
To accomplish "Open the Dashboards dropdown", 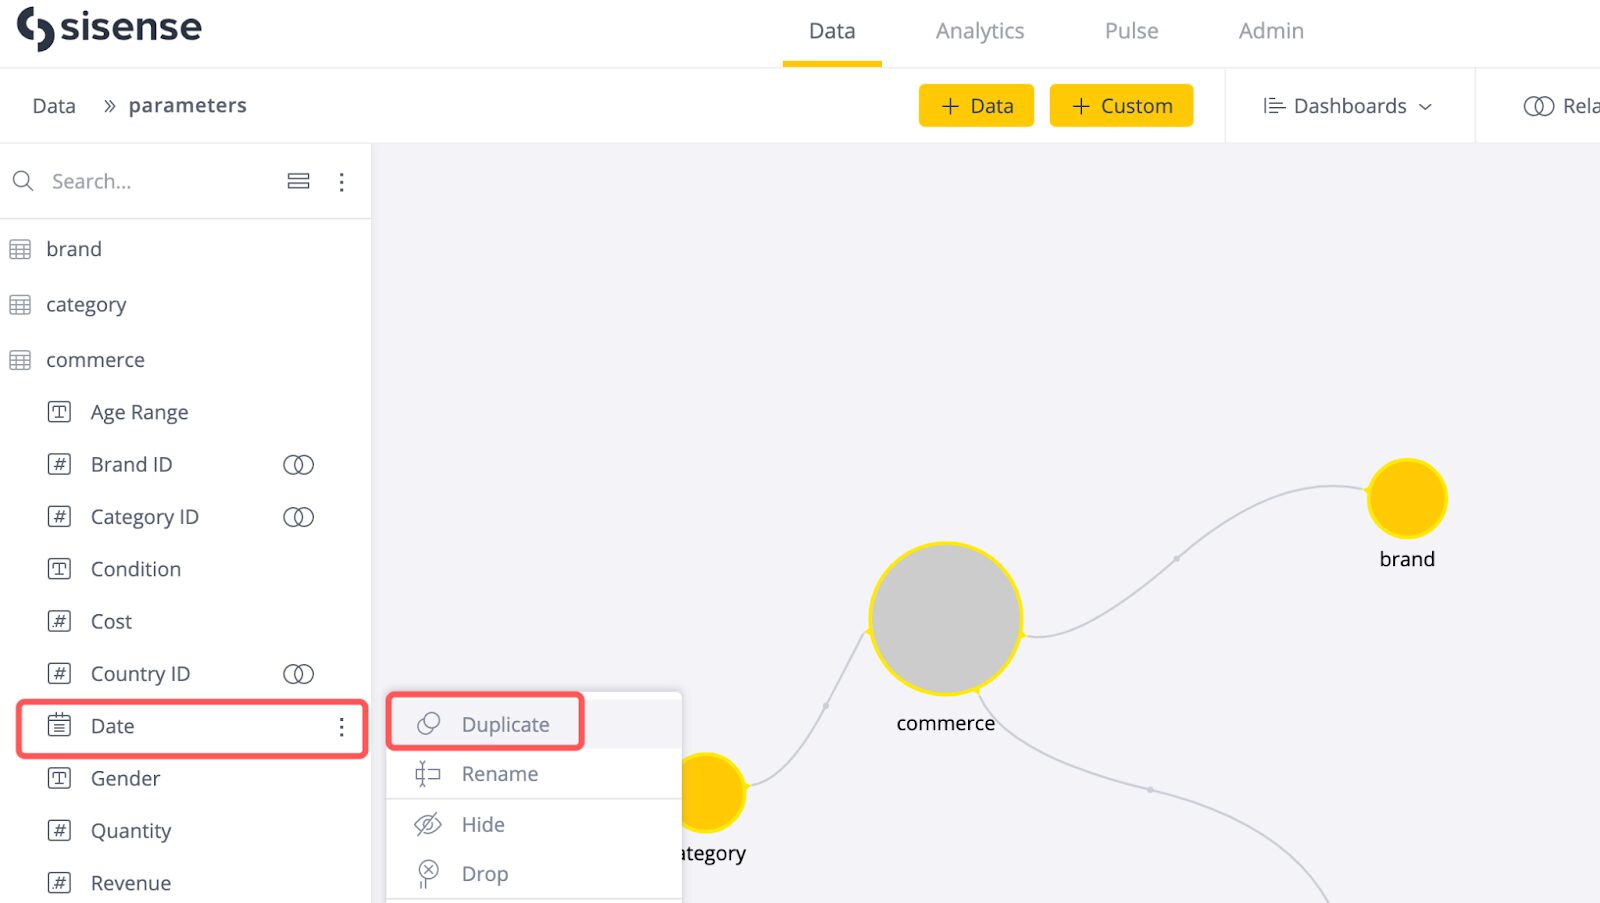I will point(1347,106).
